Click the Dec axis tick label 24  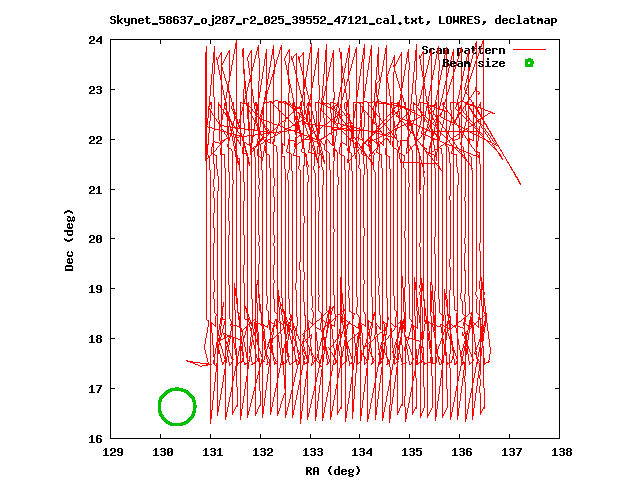pyautogui.click(x=96, y=40)
